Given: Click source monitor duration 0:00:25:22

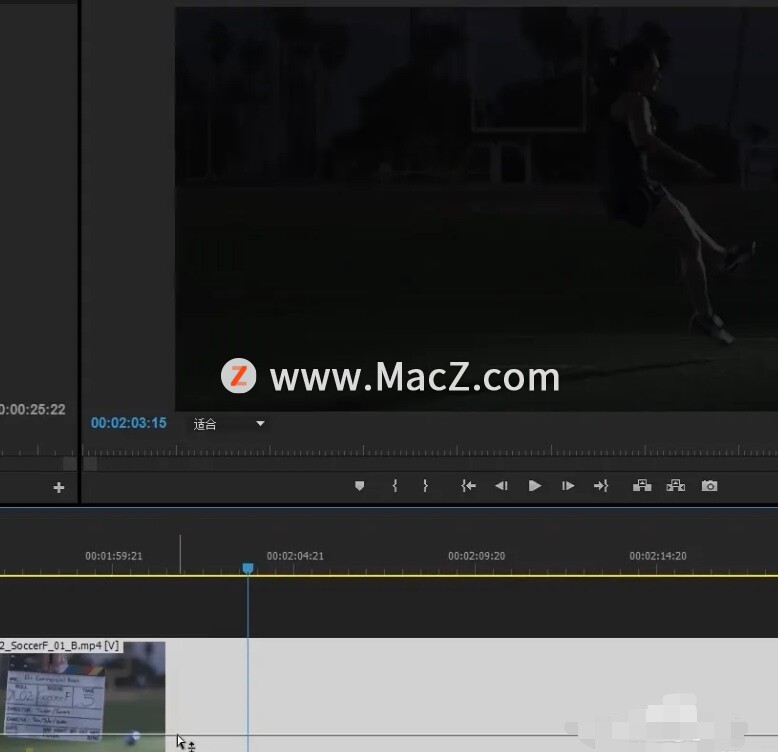Looking at the screenshot, I should (33, 410).
